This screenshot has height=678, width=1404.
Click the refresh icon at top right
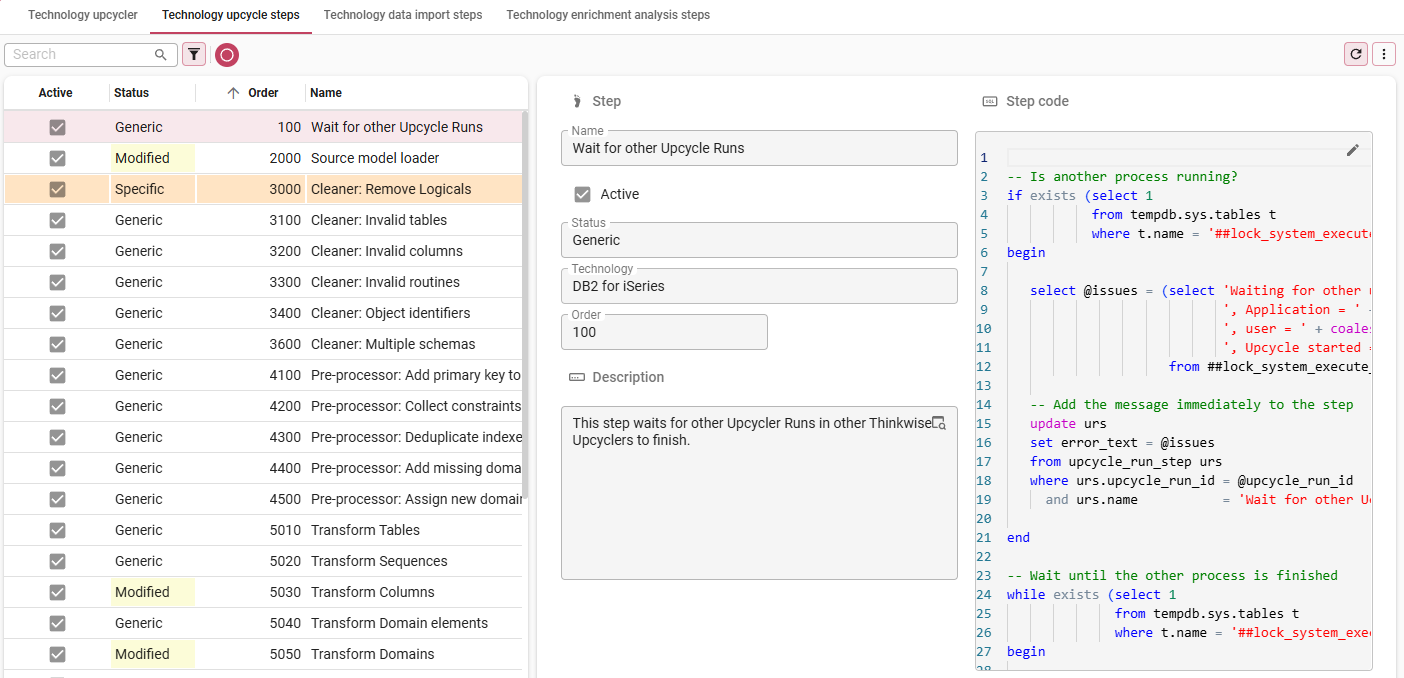coord(1356,54)
